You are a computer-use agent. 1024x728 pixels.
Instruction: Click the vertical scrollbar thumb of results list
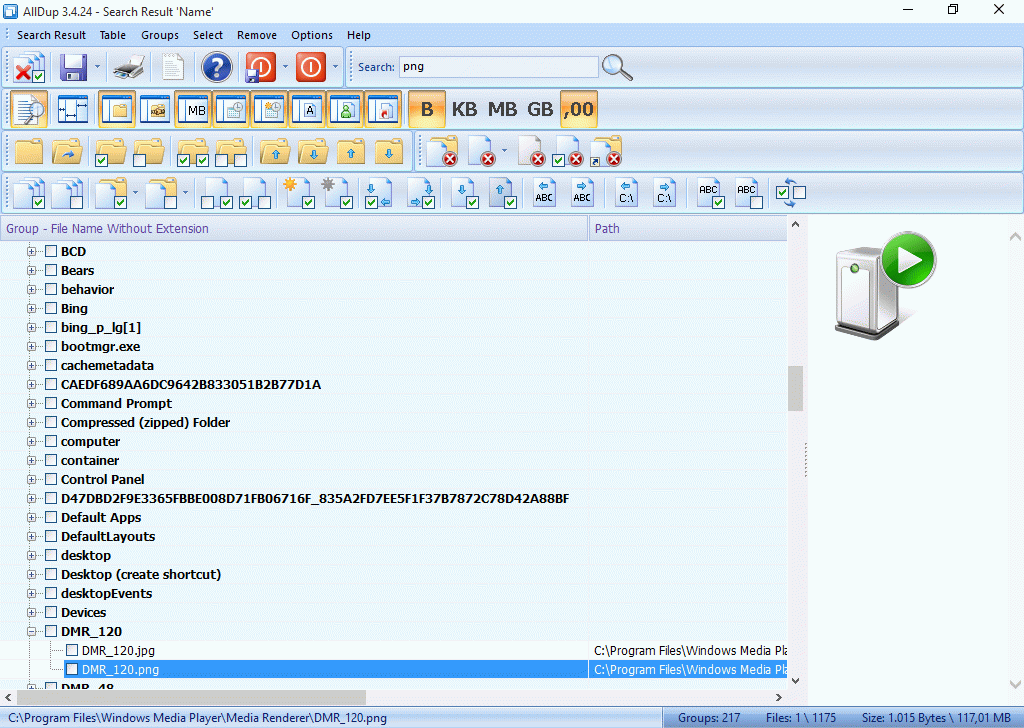pos(795,388)
